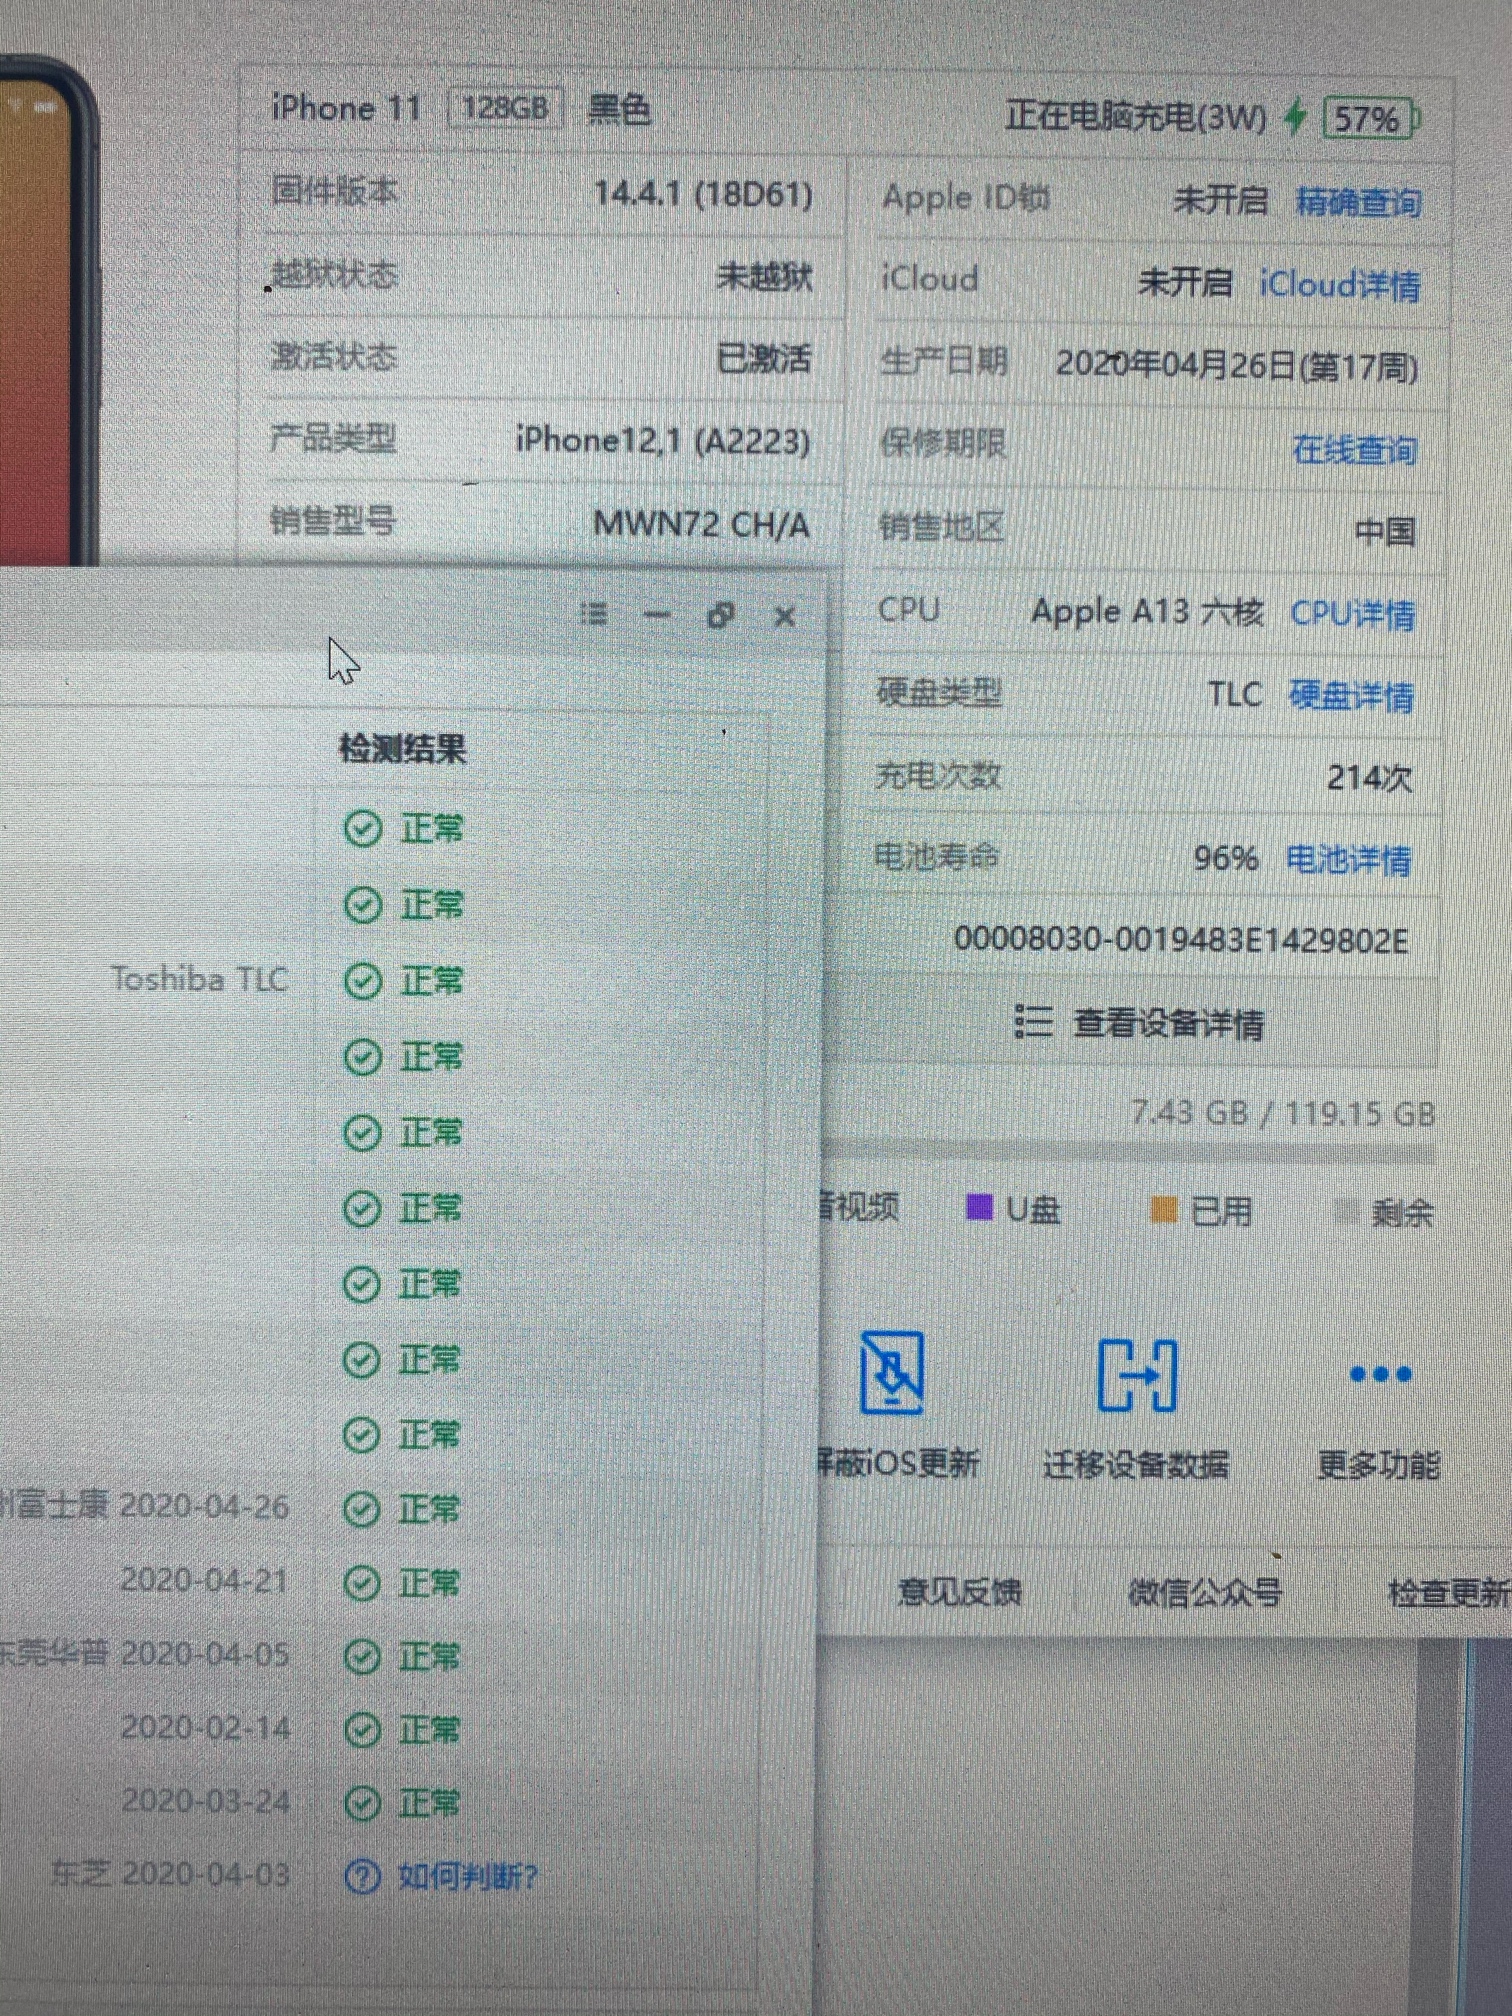Open the block iOS update tool icon

[x=892, y=1372]
